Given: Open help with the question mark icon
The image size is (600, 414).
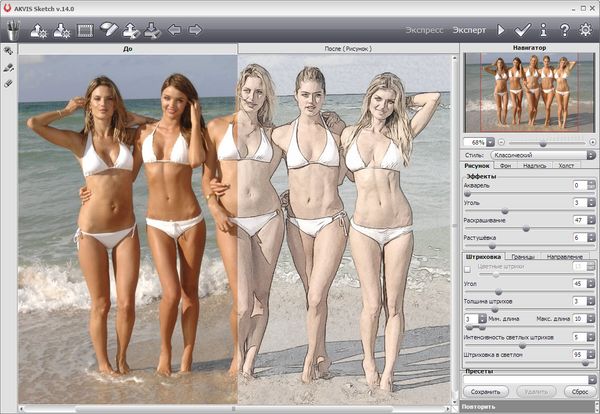Looking at the screenshot, I should [564, 30].
